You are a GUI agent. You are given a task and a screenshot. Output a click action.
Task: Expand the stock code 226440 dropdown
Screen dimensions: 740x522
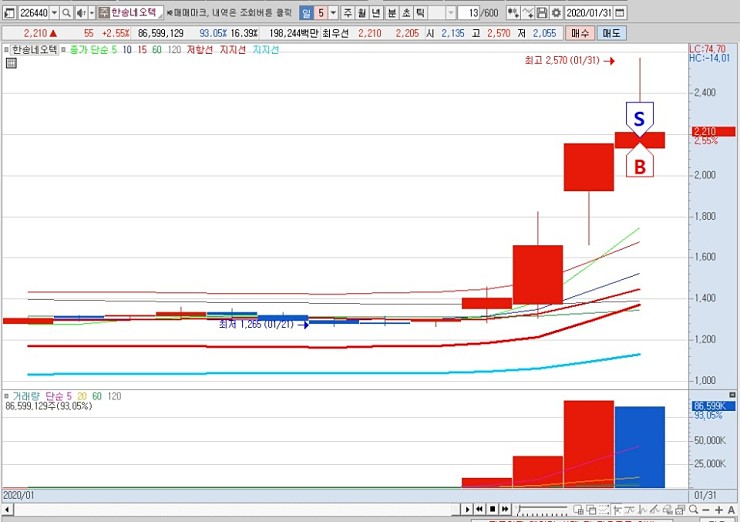51,13
